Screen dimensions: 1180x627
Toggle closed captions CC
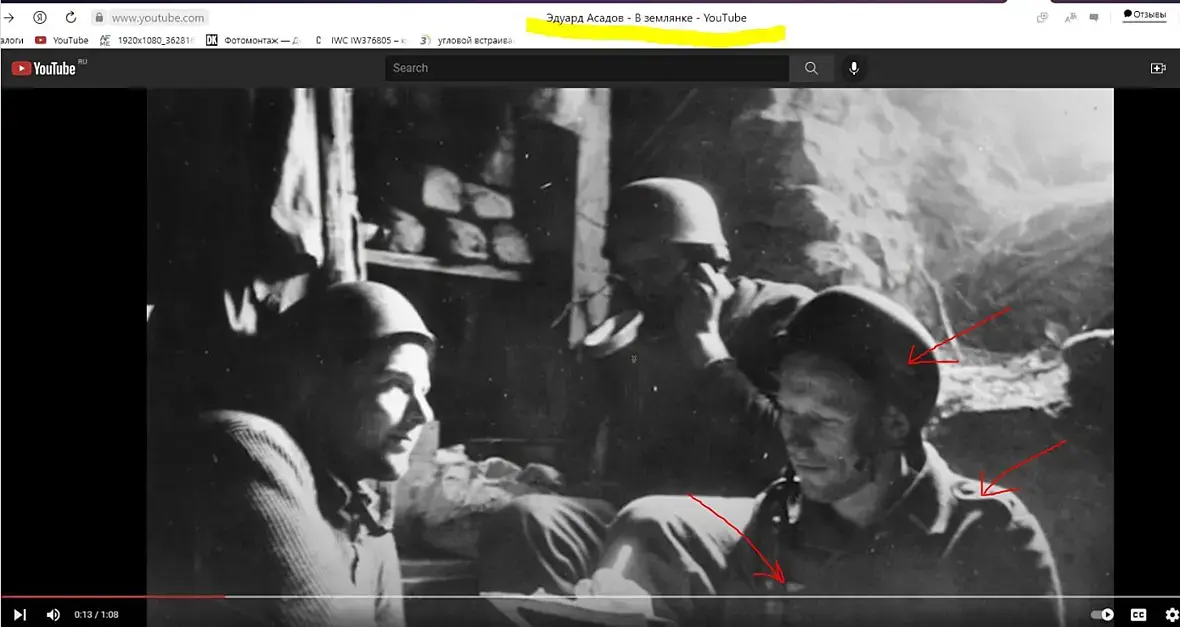click(1139, 615)
